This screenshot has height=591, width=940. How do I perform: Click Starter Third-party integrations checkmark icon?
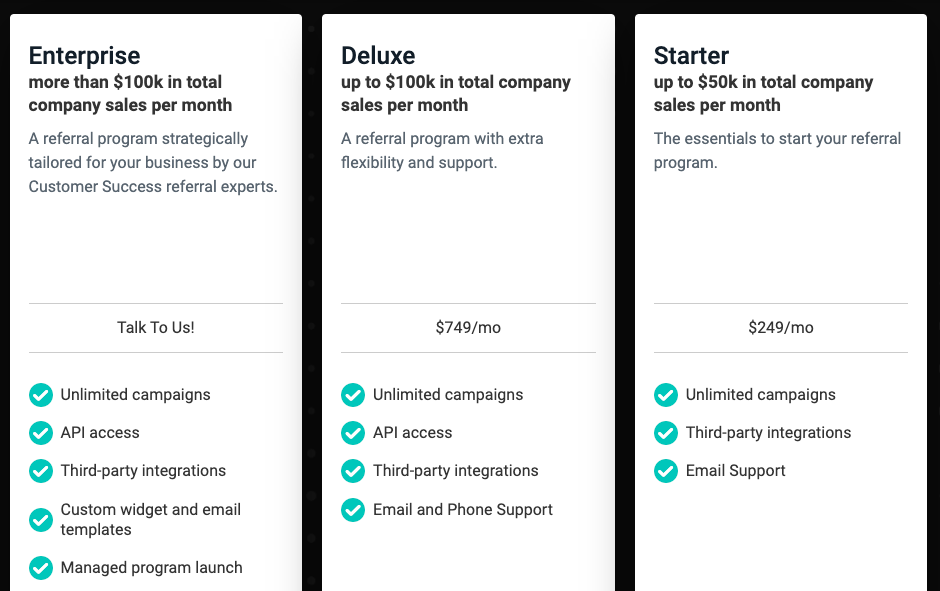666,433
